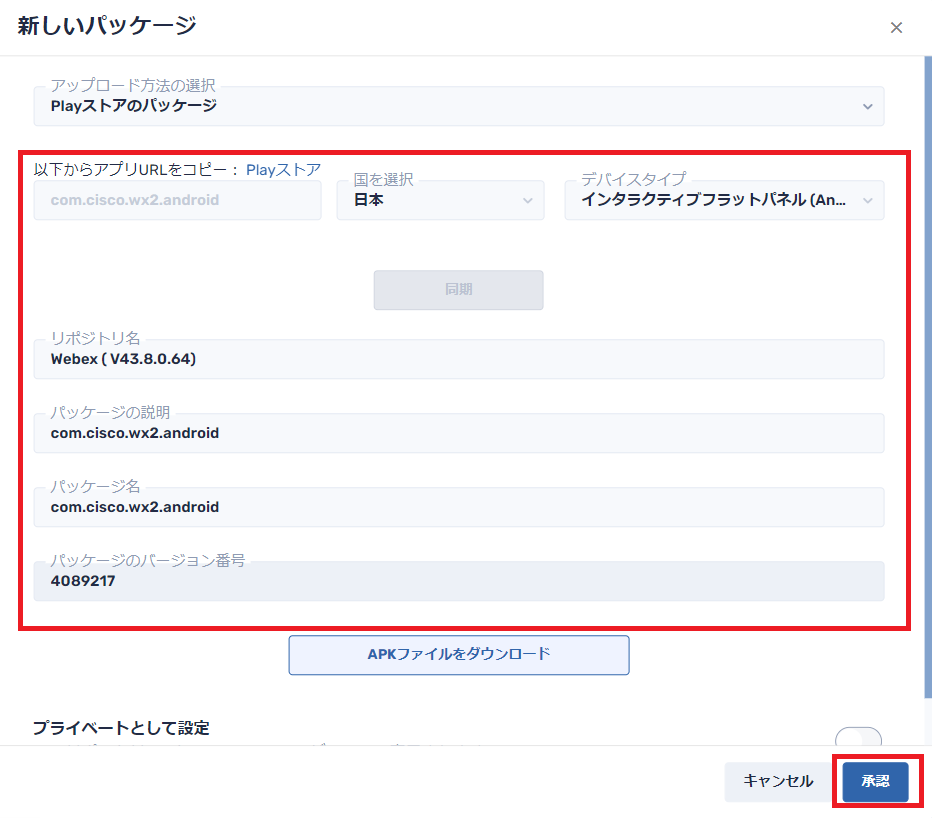Click the 新しいパッケージ dialog title
Viewport: 932px width, 818px height.
coord(107,26)
